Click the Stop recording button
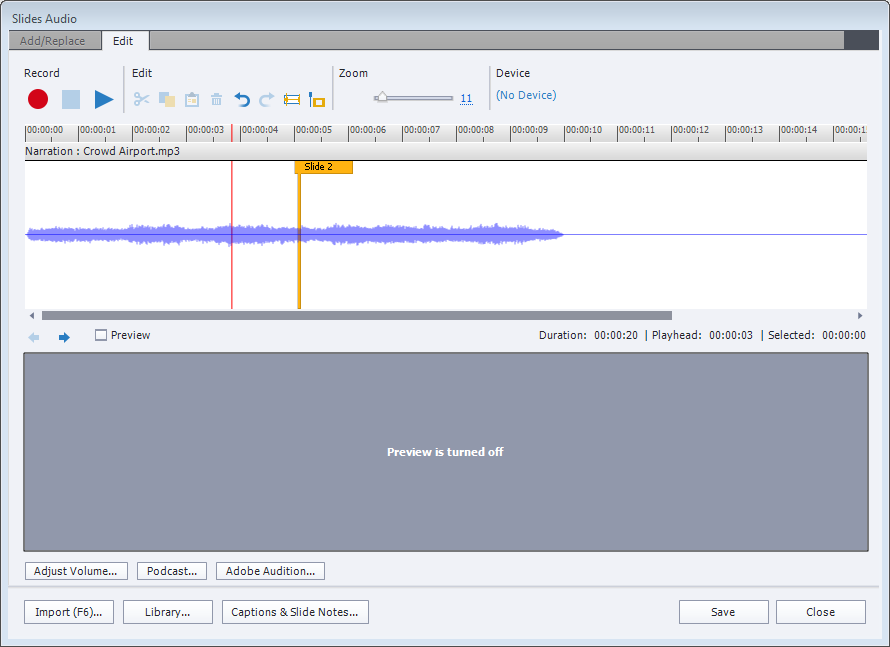This screenshot has height=647, width=890. pyautogui.click(x=70, y=99)
